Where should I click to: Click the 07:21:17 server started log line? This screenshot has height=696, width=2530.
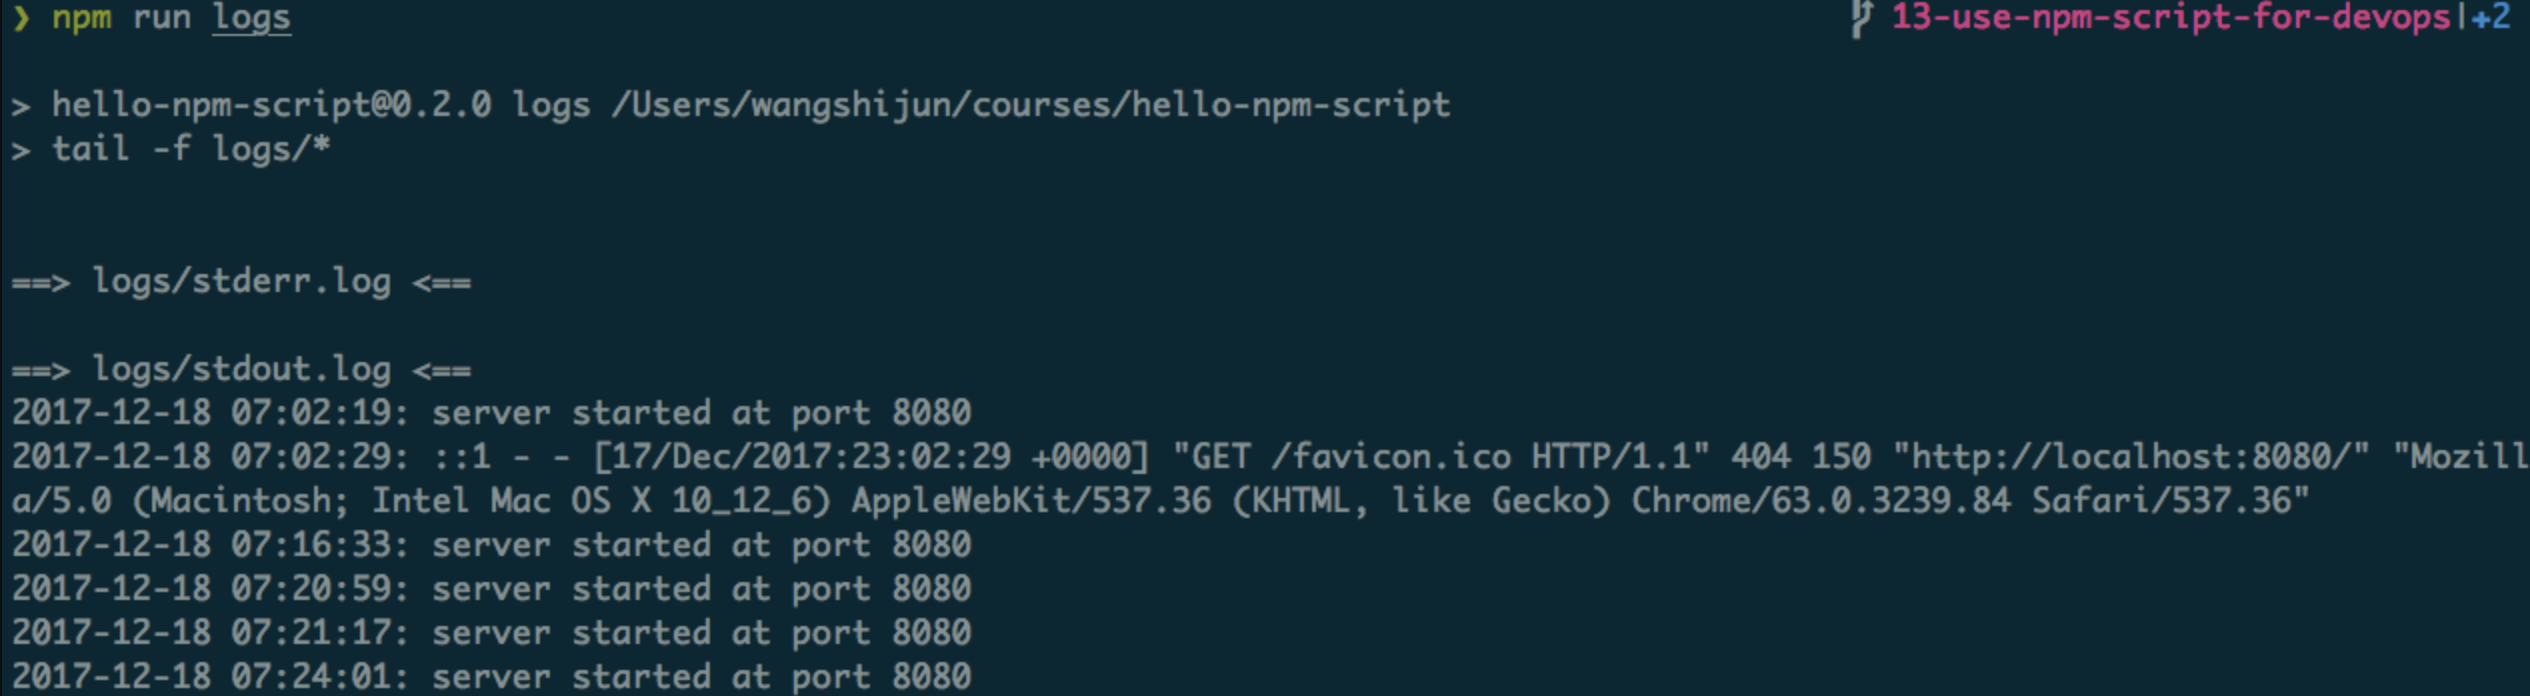[x=491, y=633]
